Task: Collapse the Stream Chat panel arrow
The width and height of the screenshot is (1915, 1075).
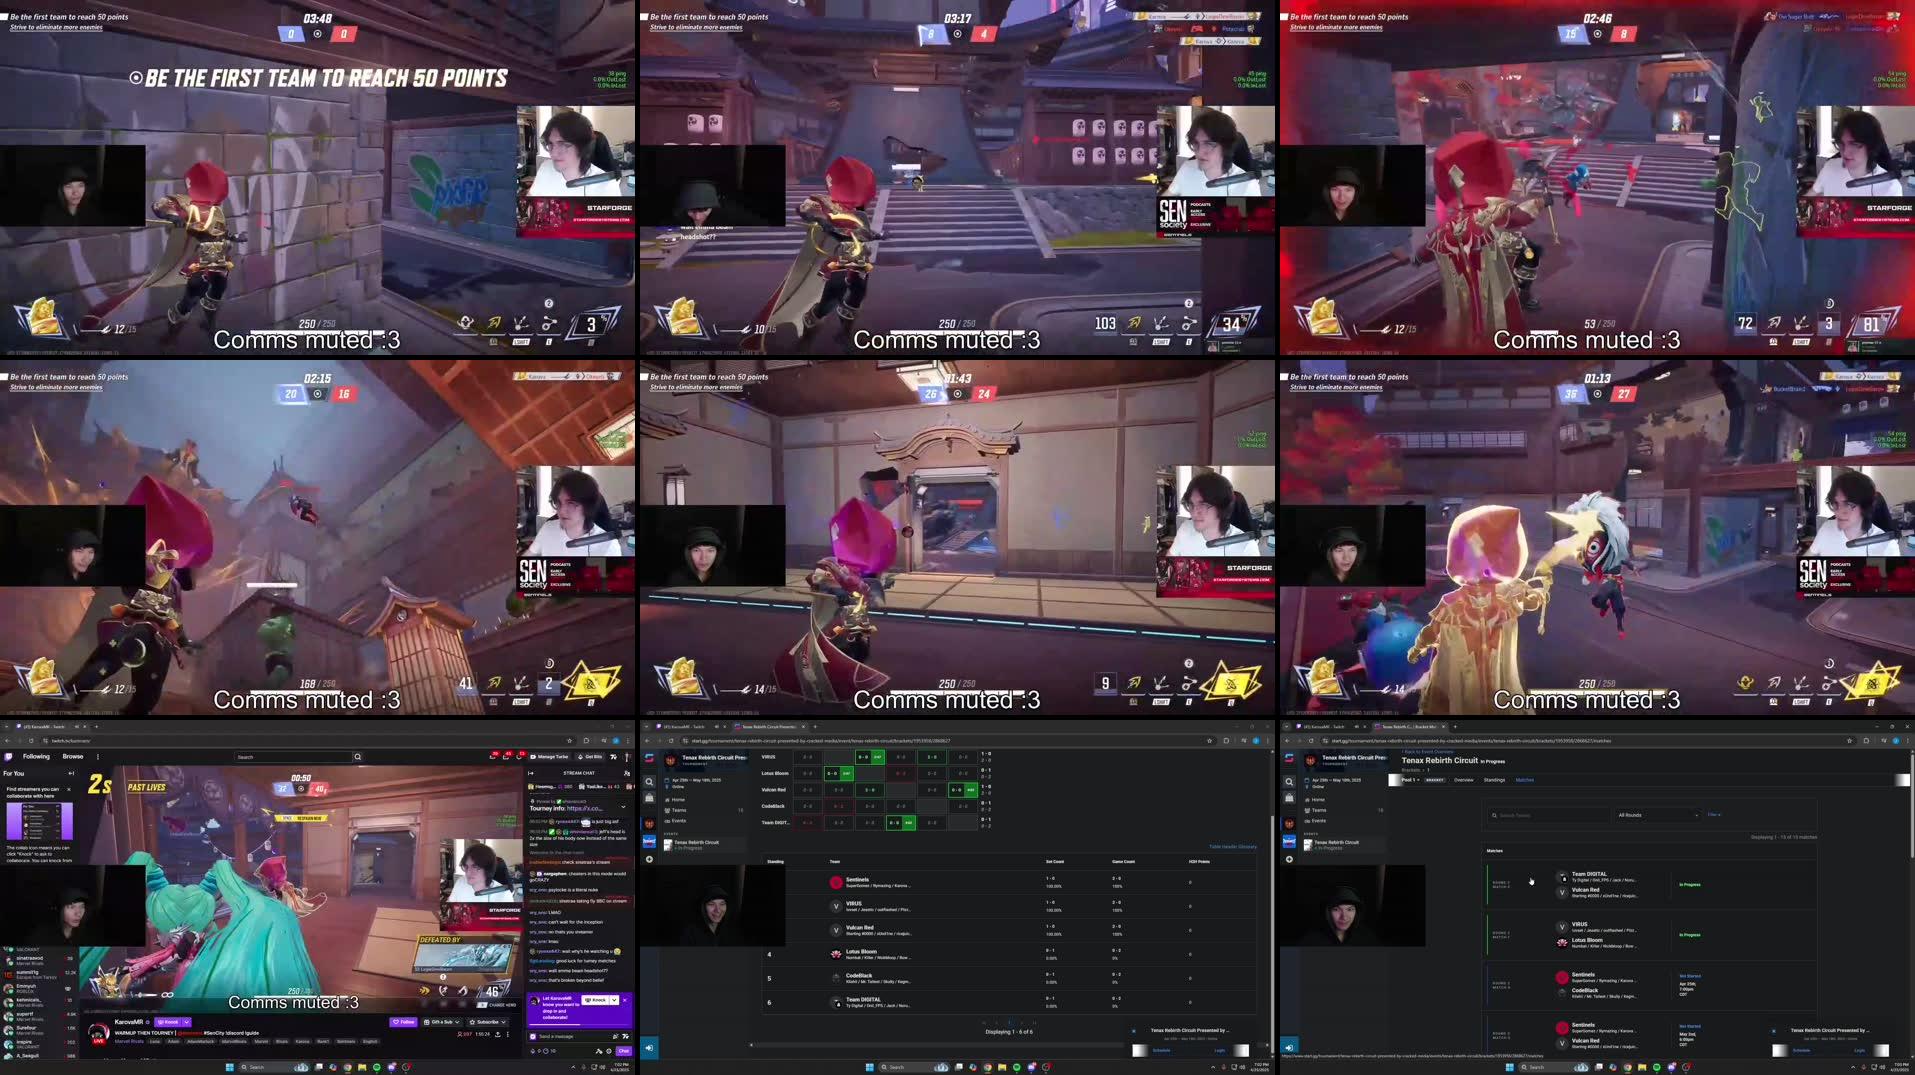Action: point(531,773)
